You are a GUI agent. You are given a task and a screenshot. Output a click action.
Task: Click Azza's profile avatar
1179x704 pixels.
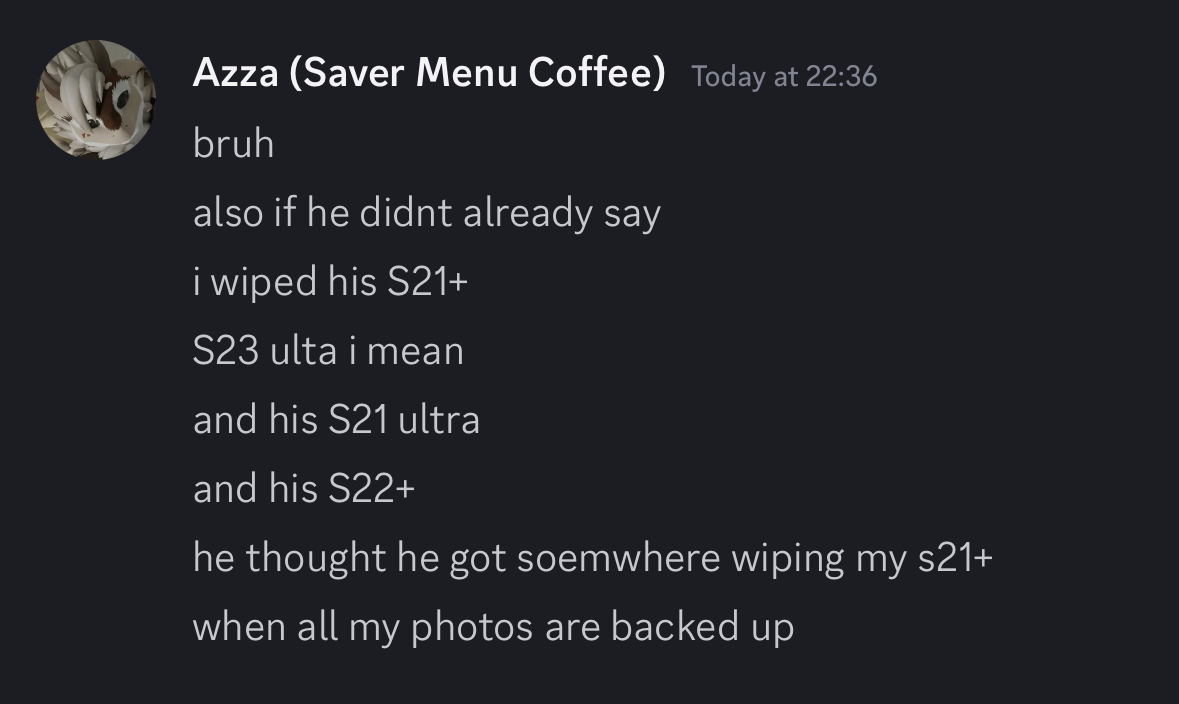pos(96,100)
